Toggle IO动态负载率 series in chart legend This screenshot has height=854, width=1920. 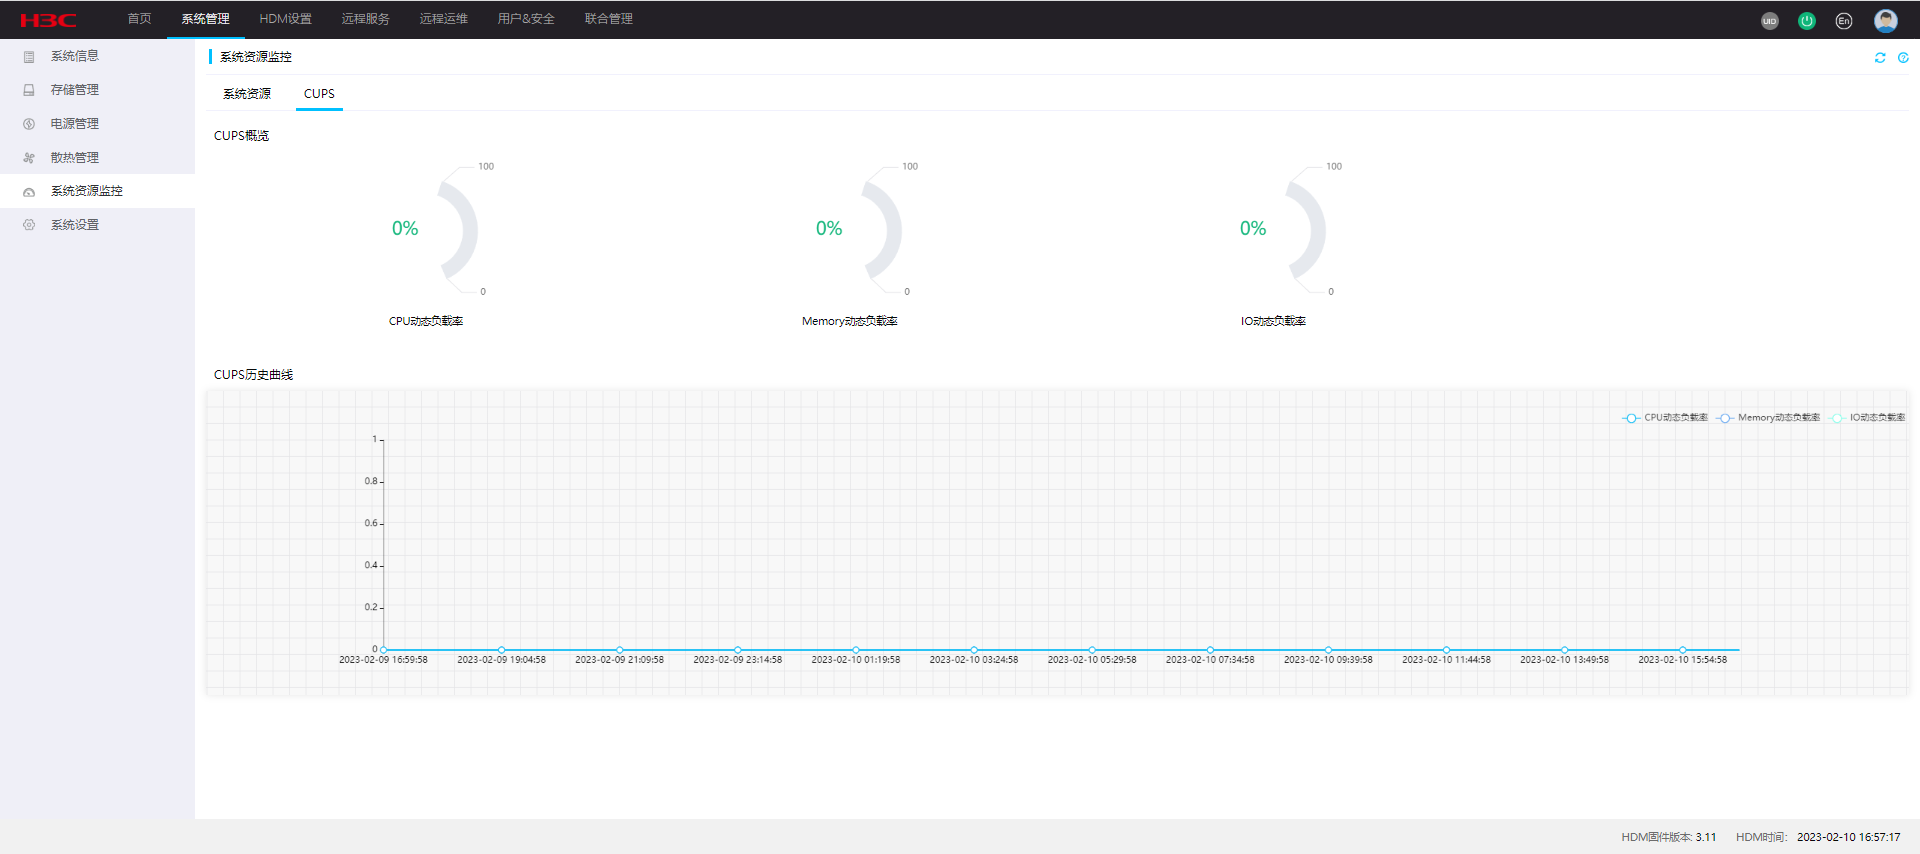tap(1868, 418)
